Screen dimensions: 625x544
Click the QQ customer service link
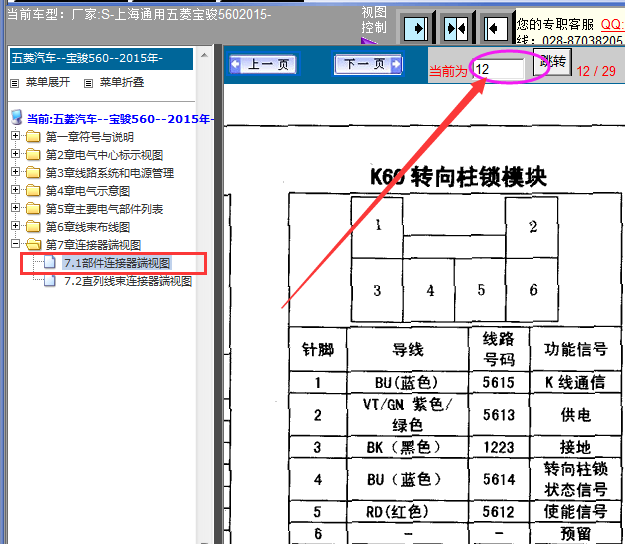612,24
